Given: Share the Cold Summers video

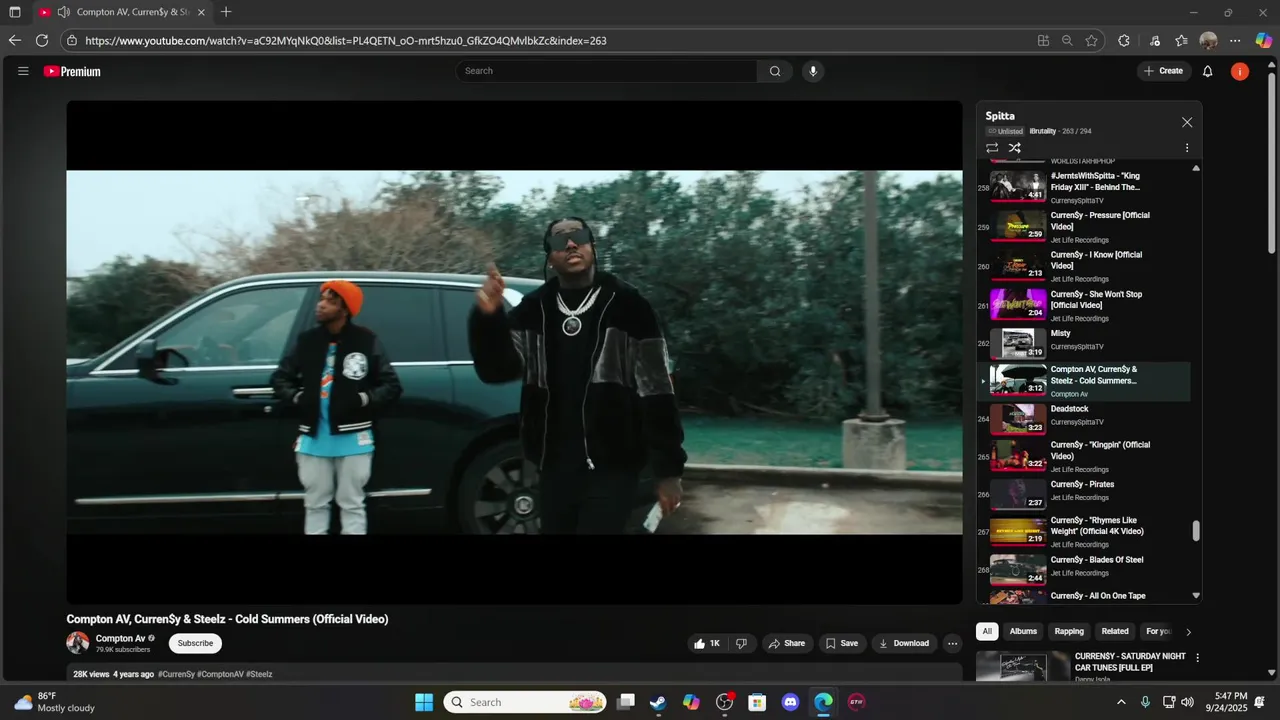Looking at the screenshot, I should (x=787, y=644).
